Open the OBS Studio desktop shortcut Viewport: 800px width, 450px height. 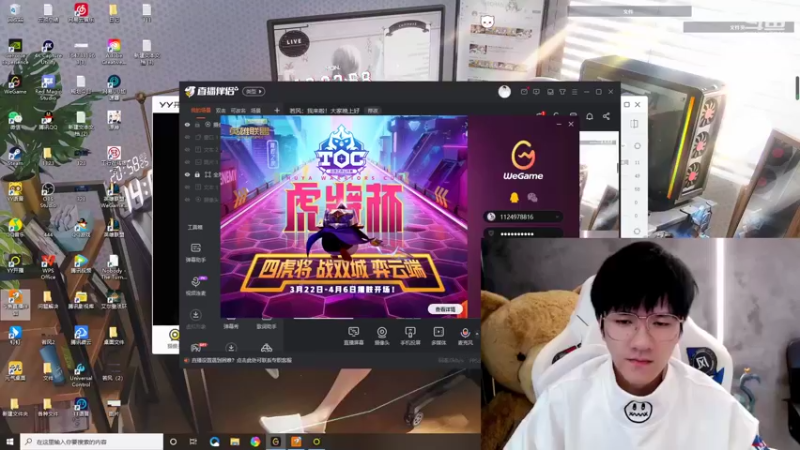pos(48,195)
